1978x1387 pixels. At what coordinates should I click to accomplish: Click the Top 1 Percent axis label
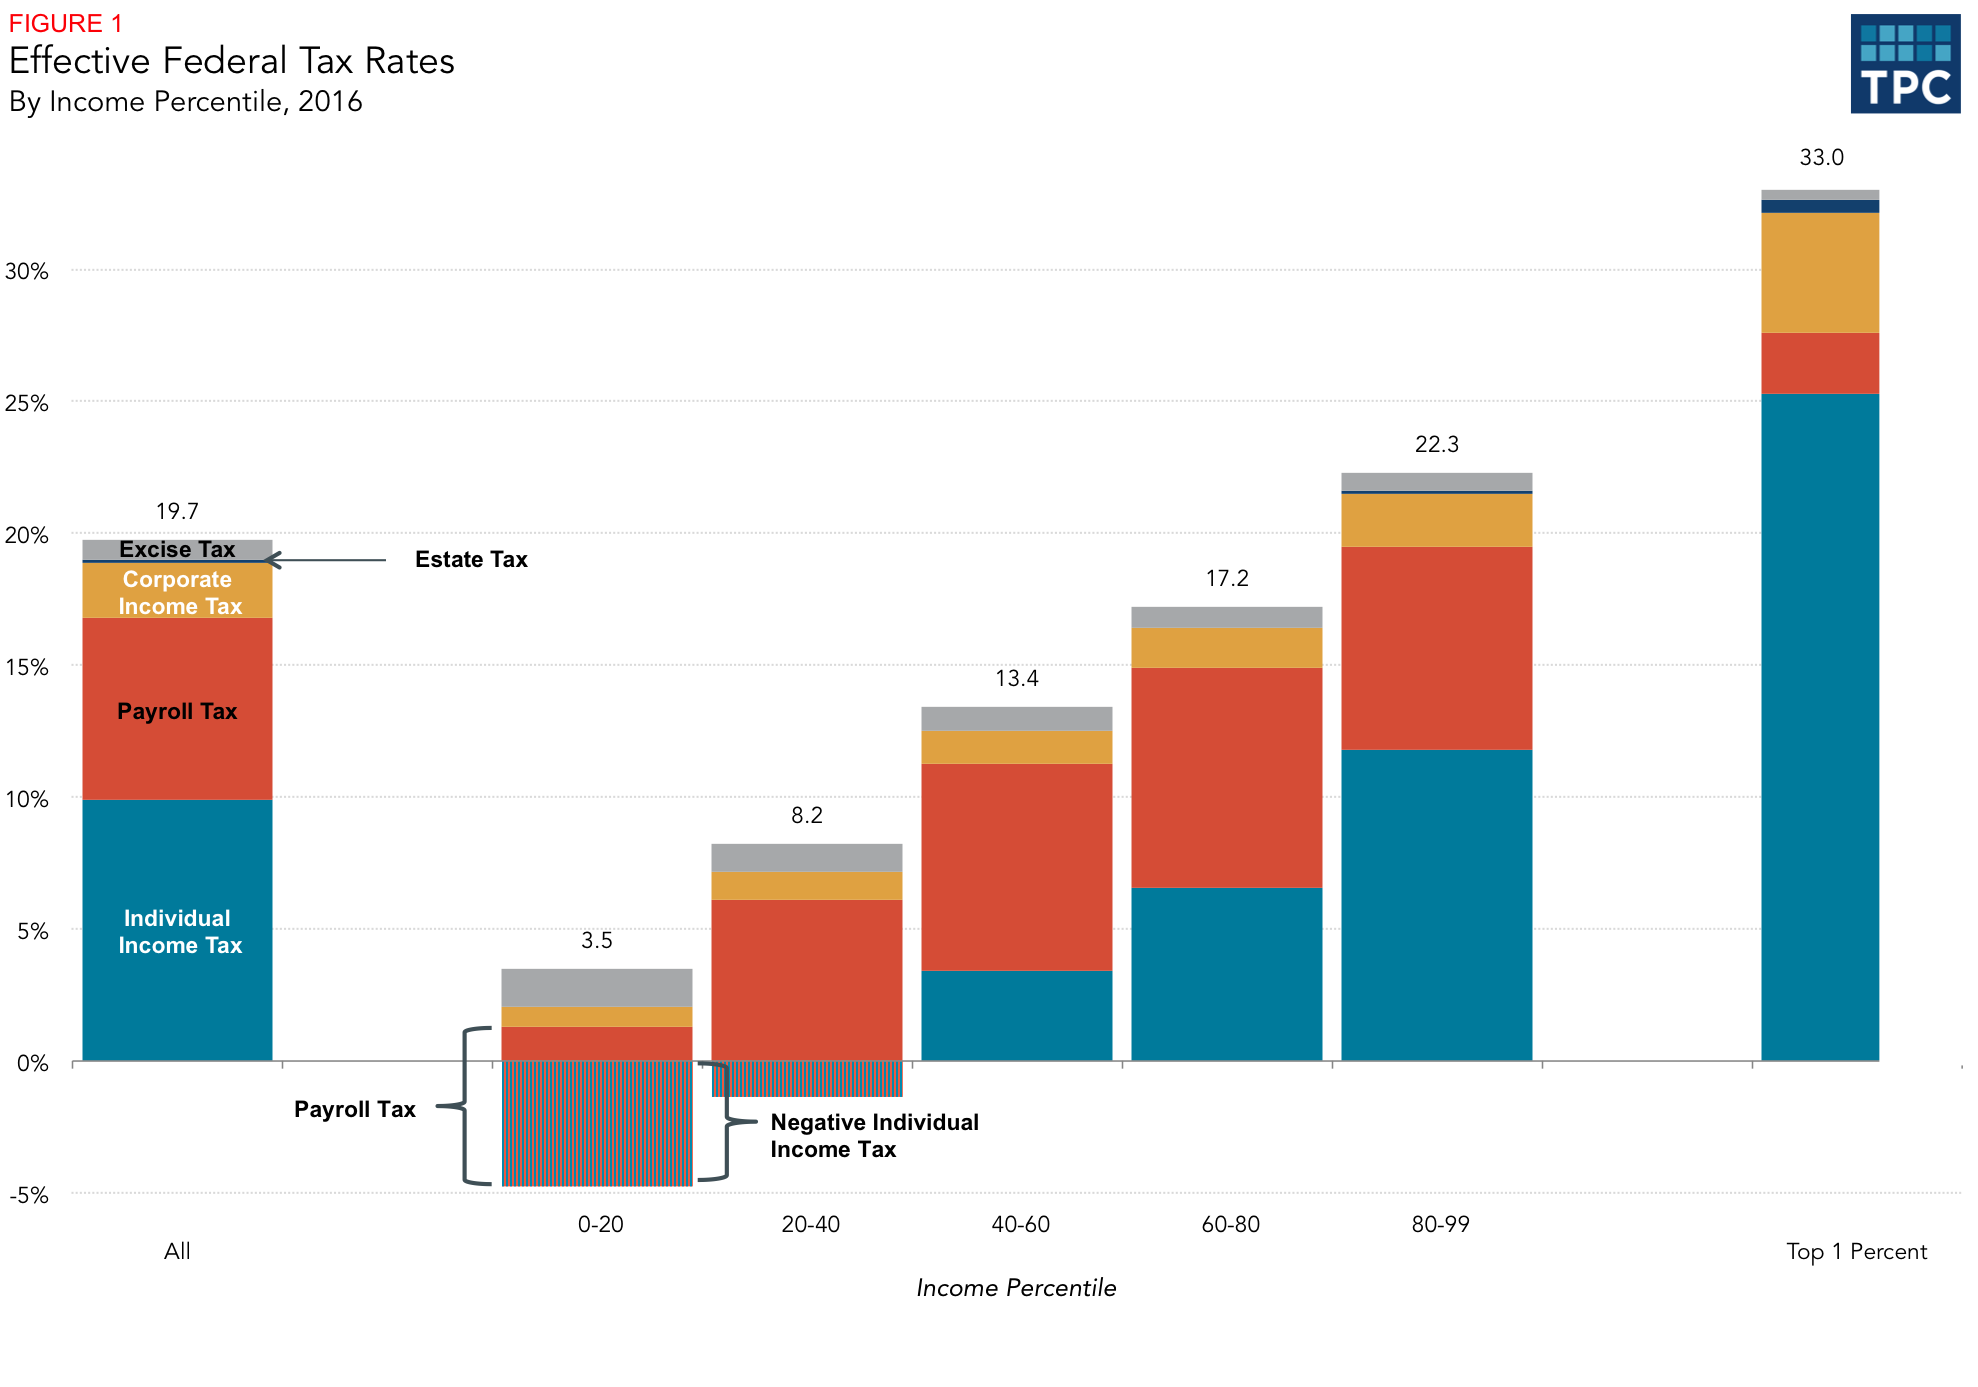tap(1856, 1251)
